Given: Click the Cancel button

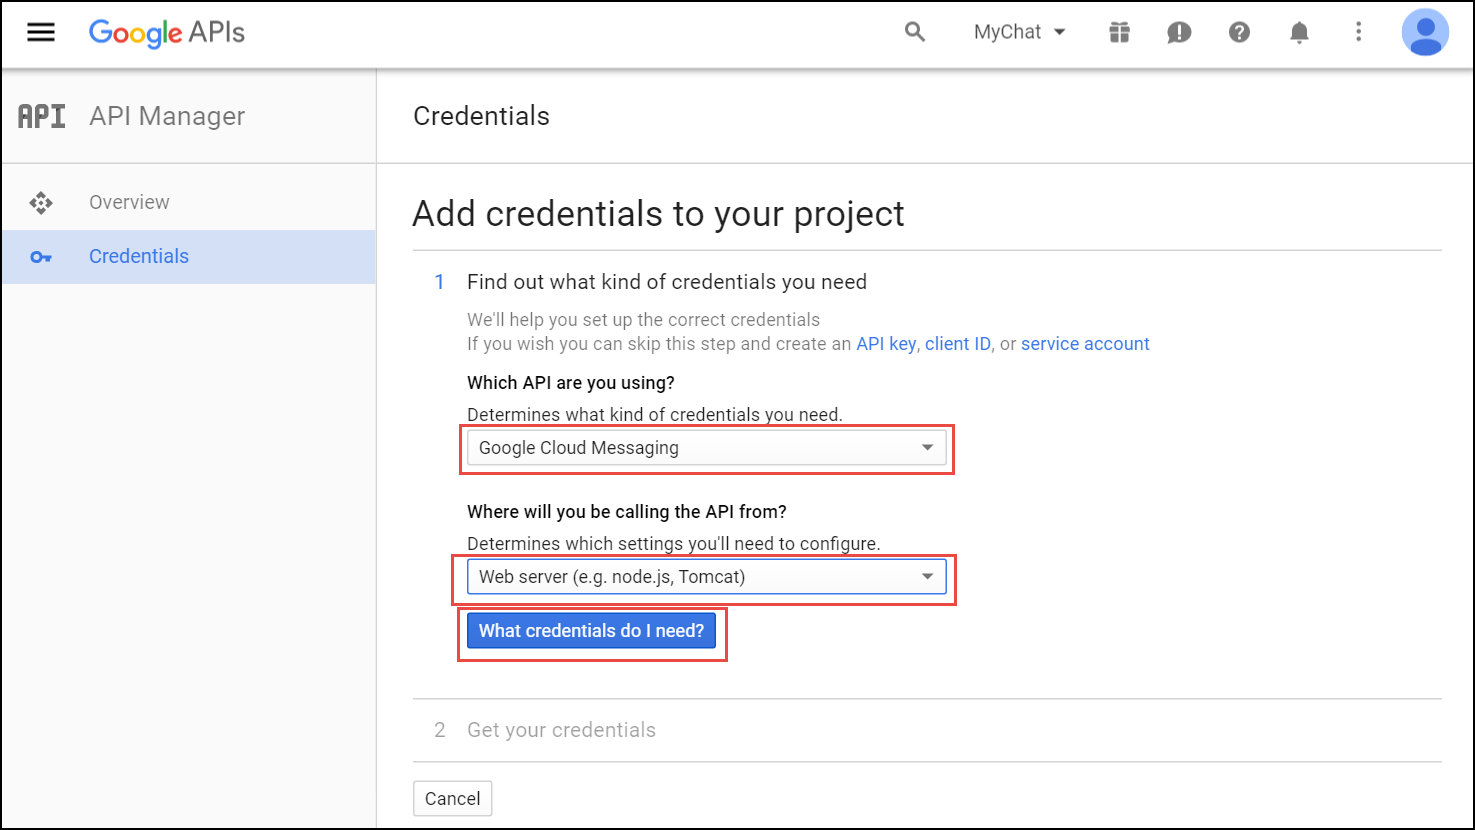Looking at the screenshot, I should (x=452, y=798).
